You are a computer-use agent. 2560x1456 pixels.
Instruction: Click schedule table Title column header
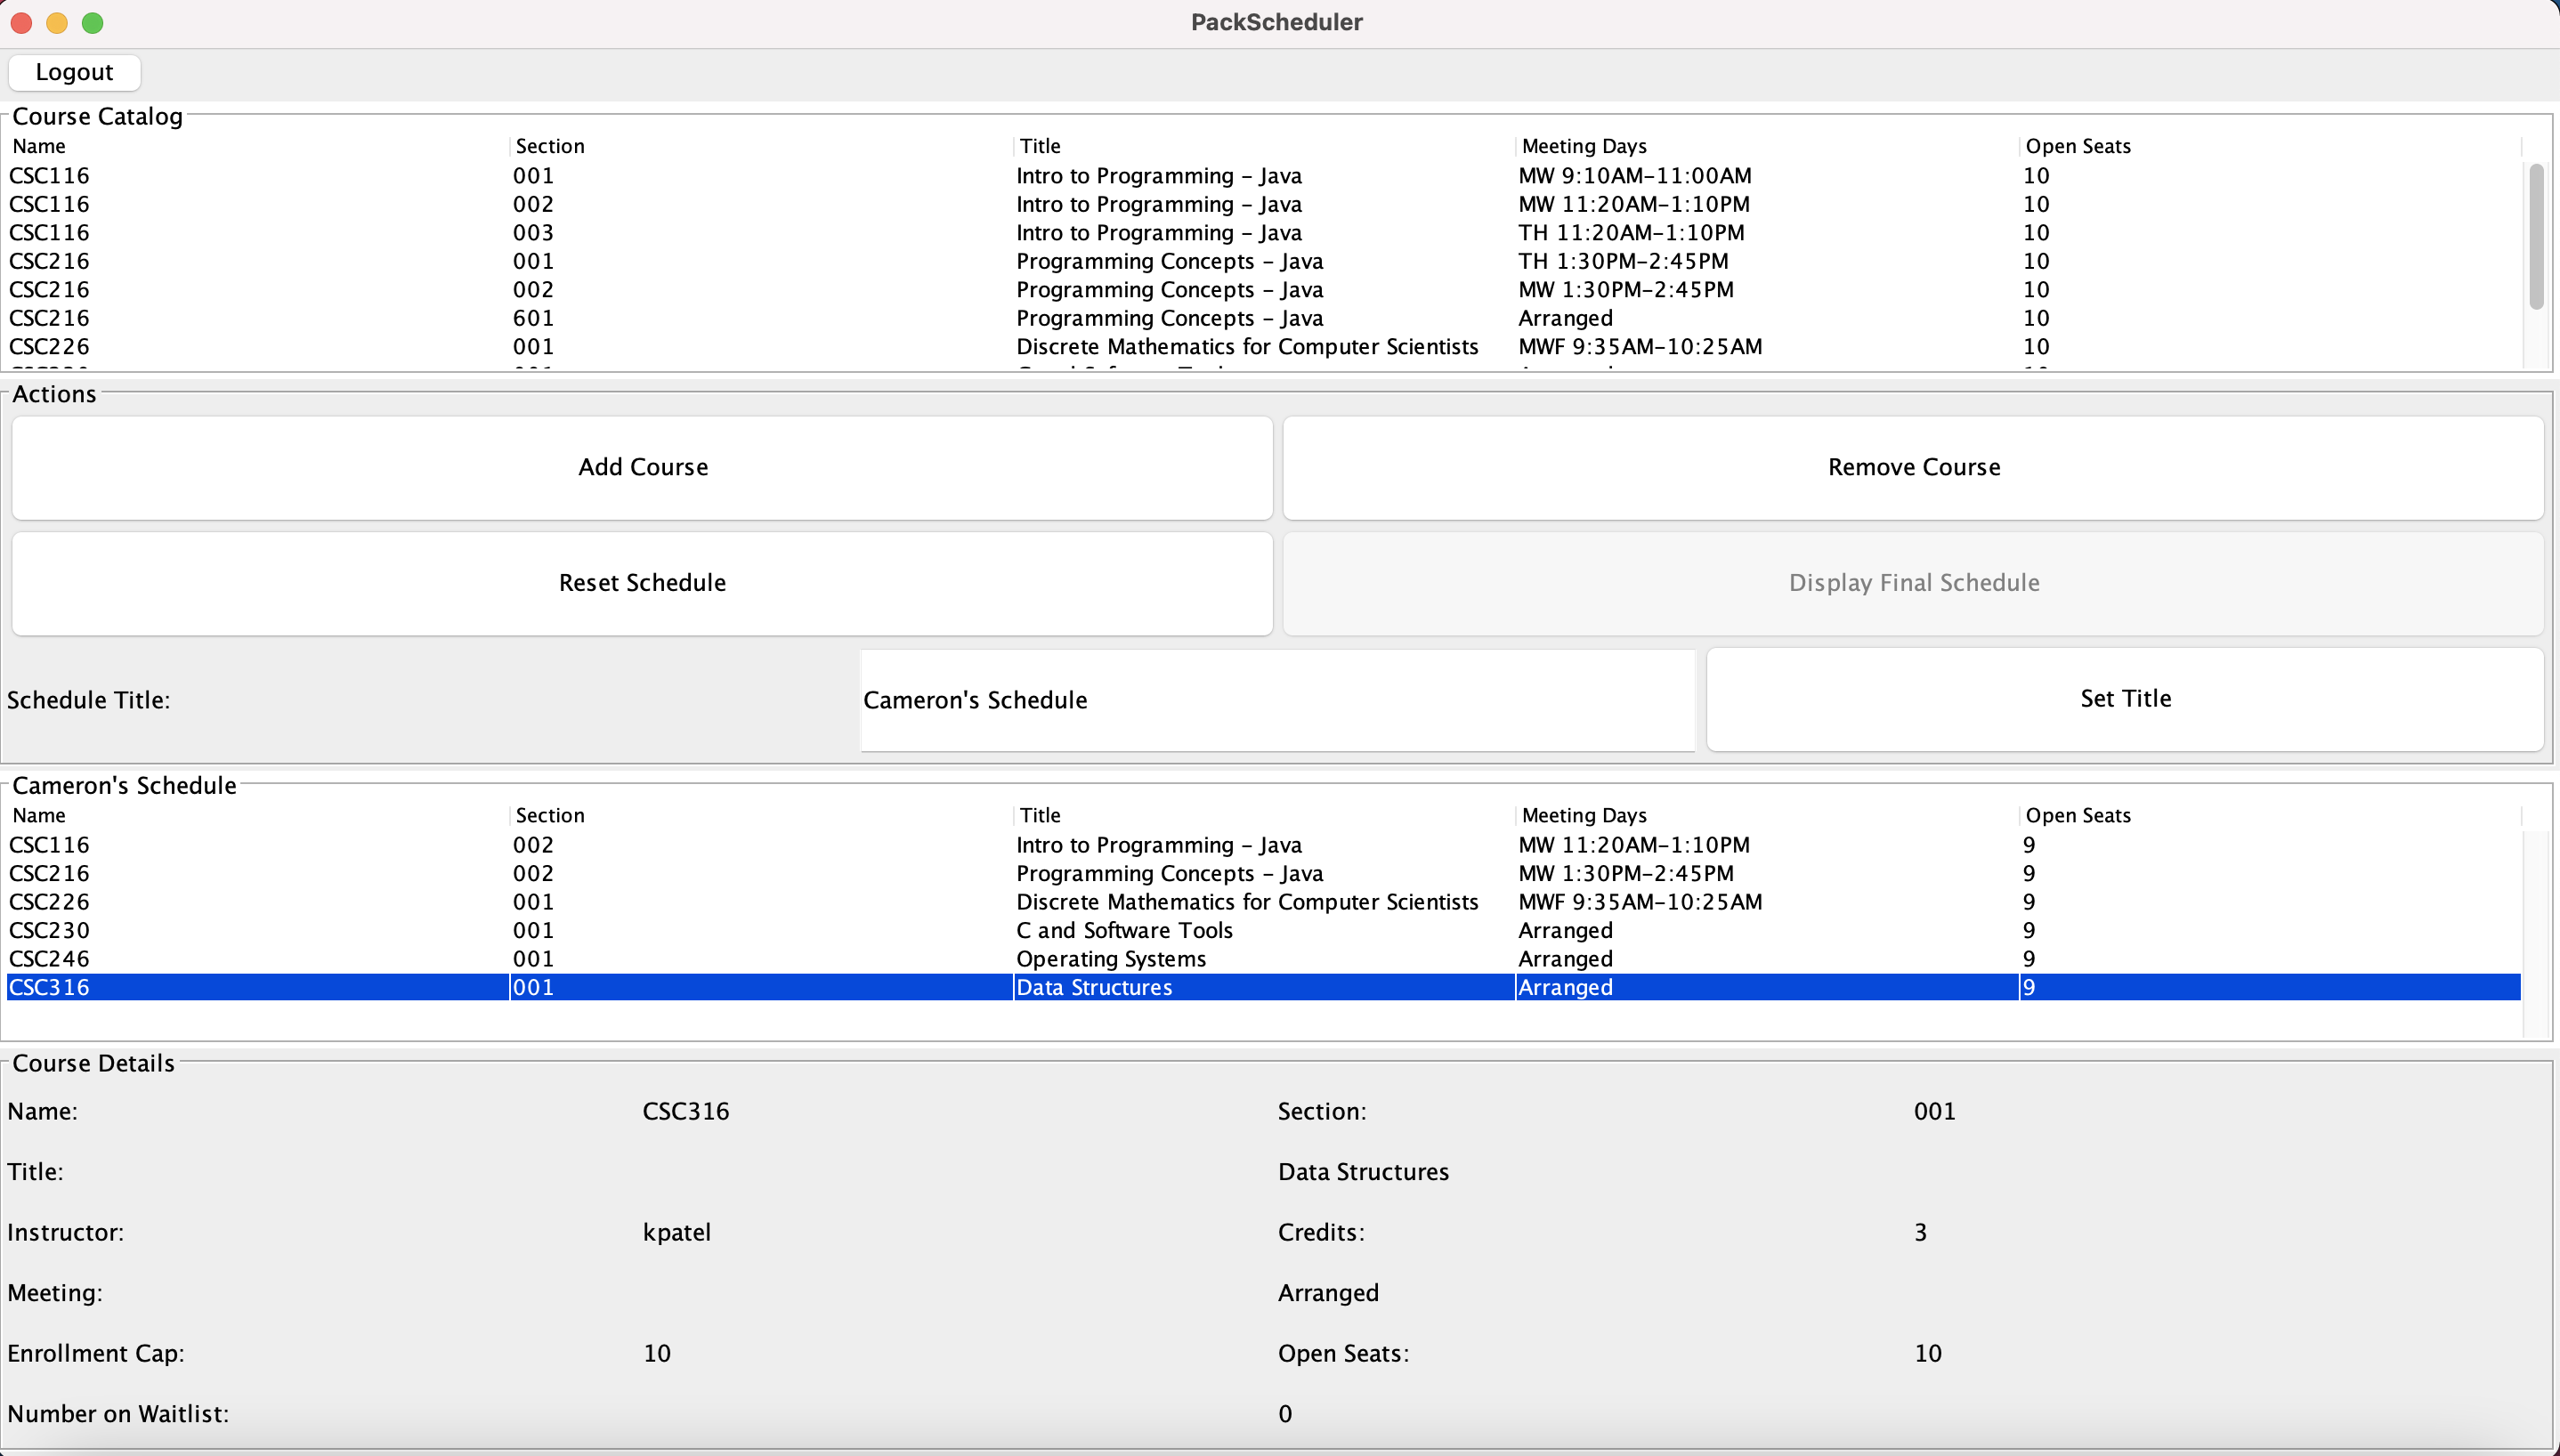(1040, 815)
